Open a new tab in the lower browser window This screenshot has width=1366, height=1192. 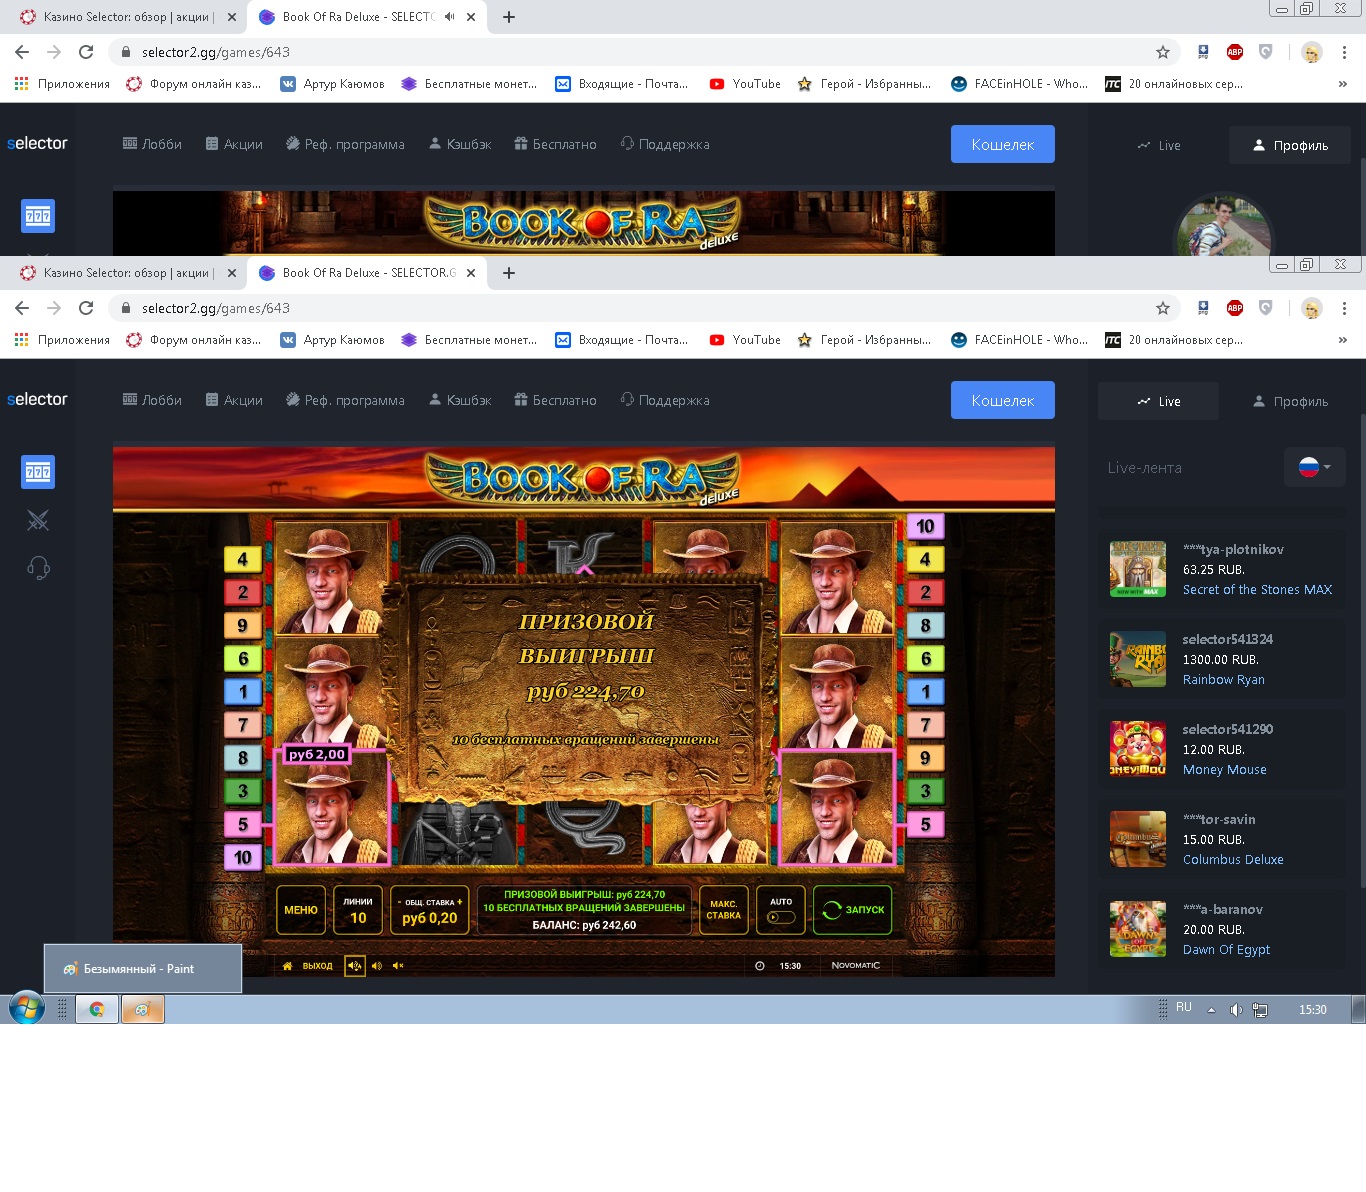pyautogui.click(x=509, y=273)
